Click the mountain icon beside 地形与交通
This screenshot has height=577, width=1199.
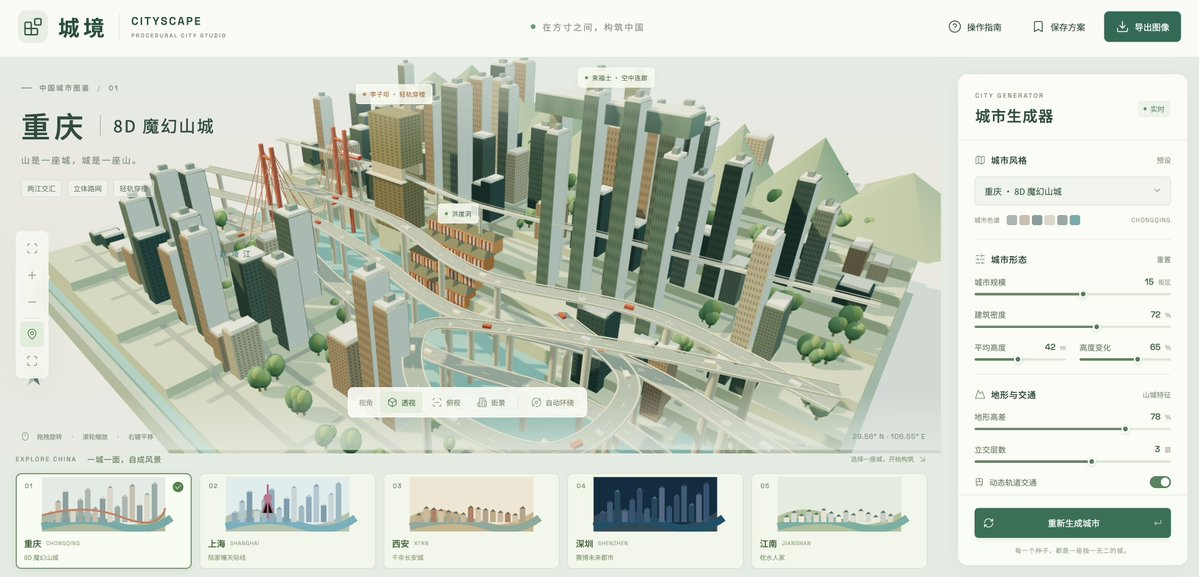click(x=980, y=395)
